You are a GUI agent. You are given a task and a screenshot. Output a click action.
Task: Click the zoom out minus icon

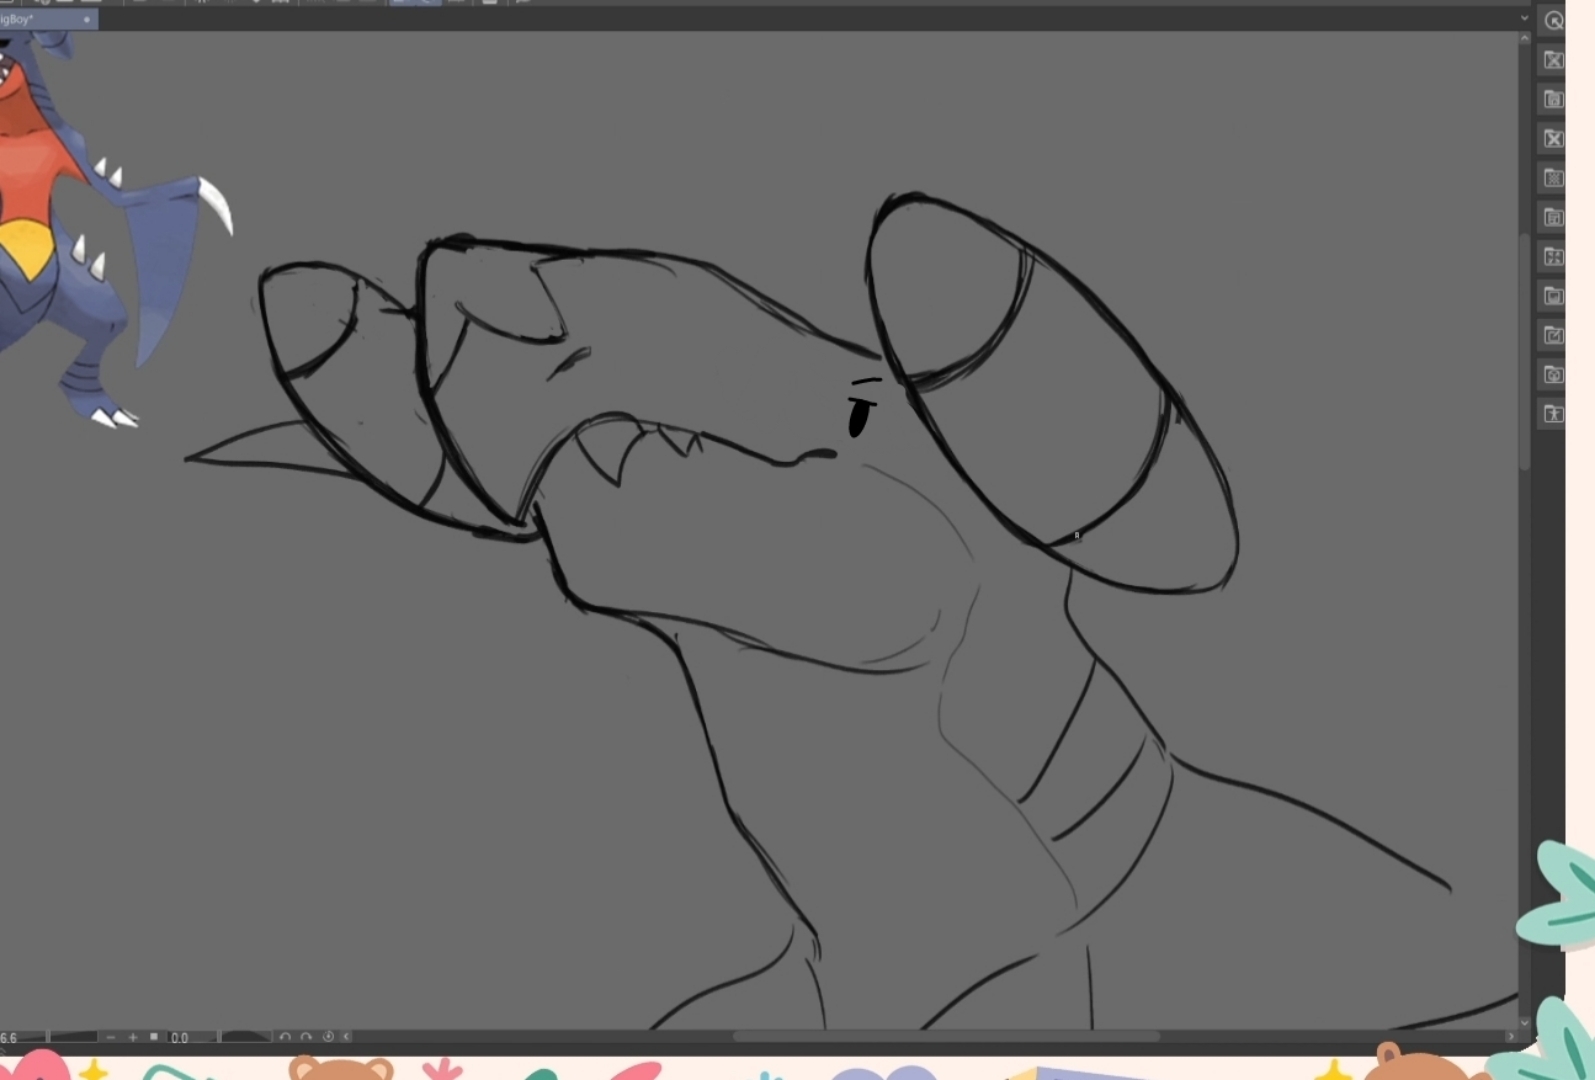coord(110,1037)
